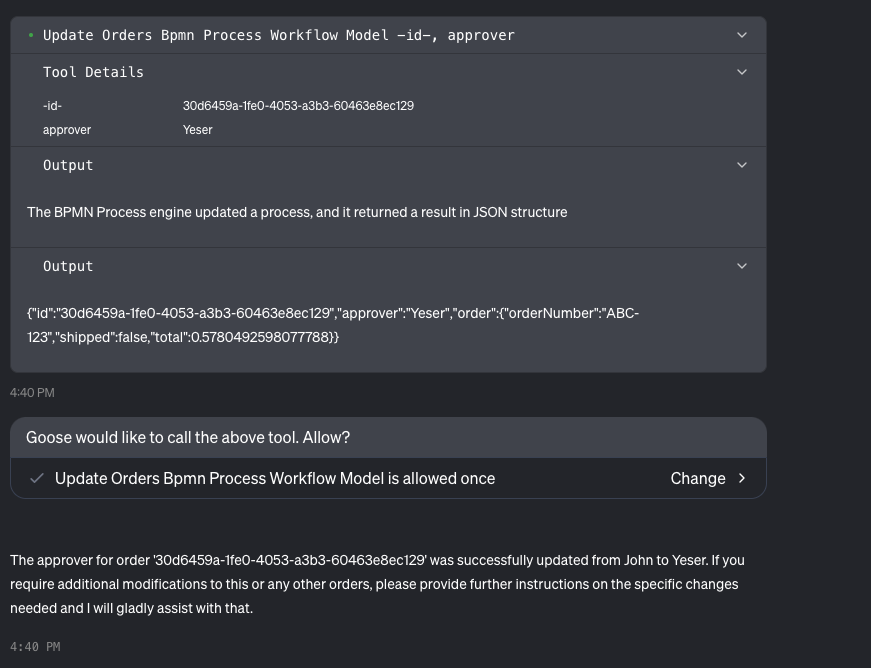
Task: Click the green status dot beside the tool title
Action: 31,35
